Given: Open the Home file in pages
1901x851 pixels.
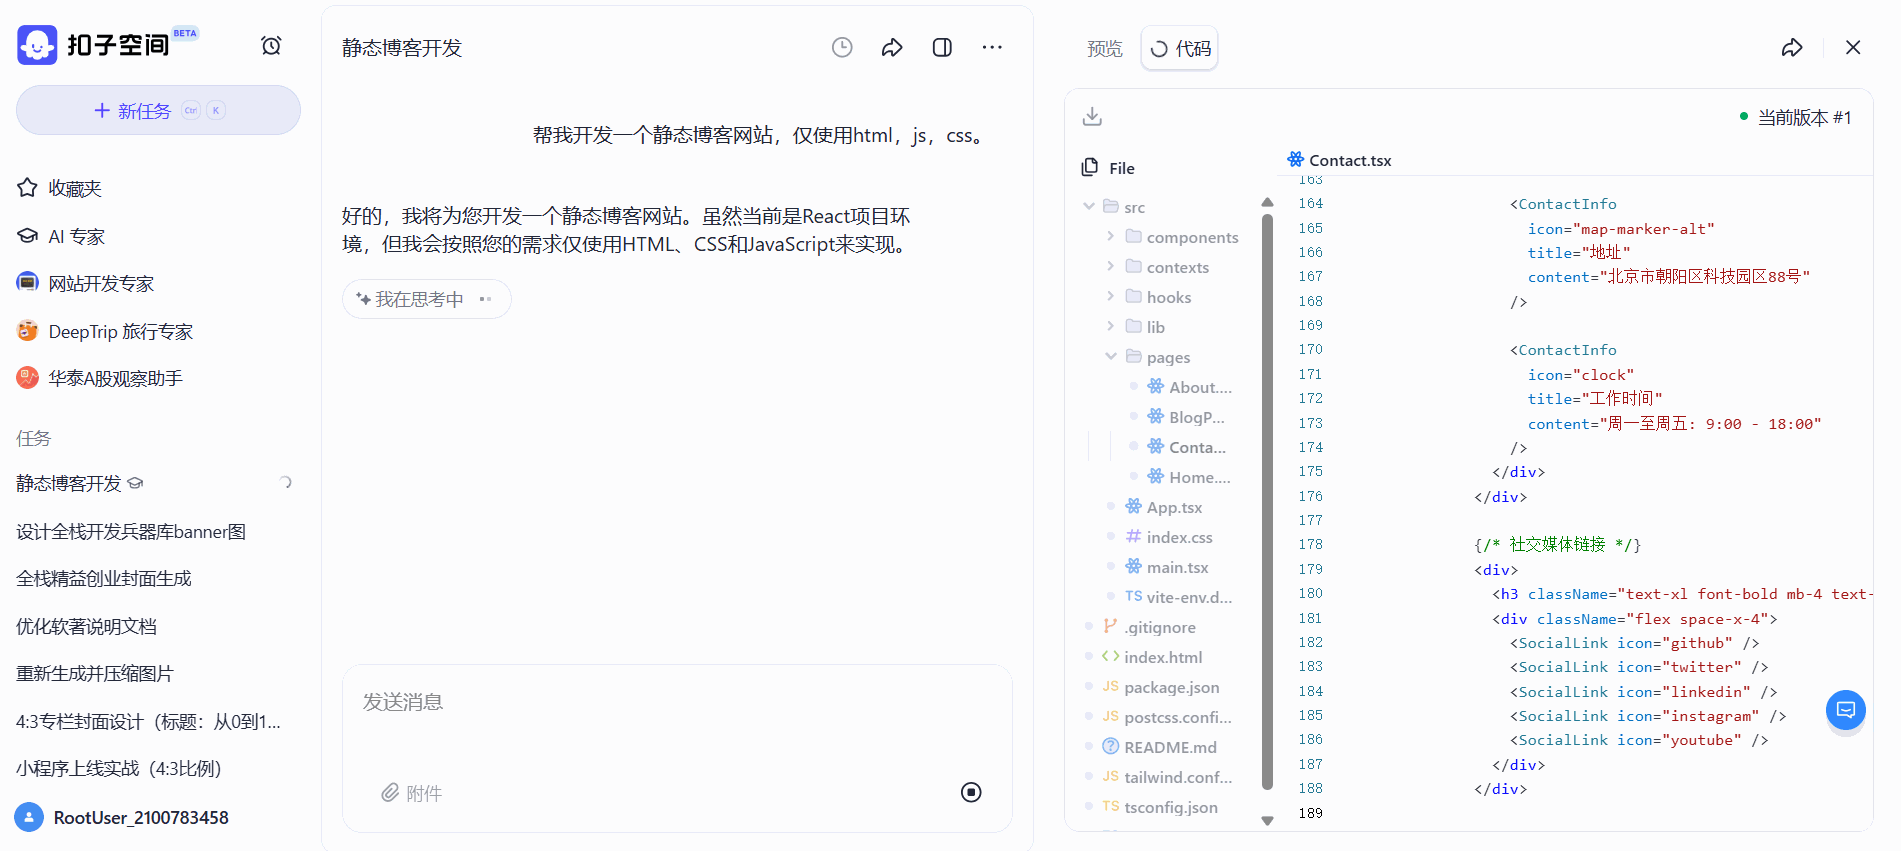Looking at the screenshot, I should point(1190,477).
